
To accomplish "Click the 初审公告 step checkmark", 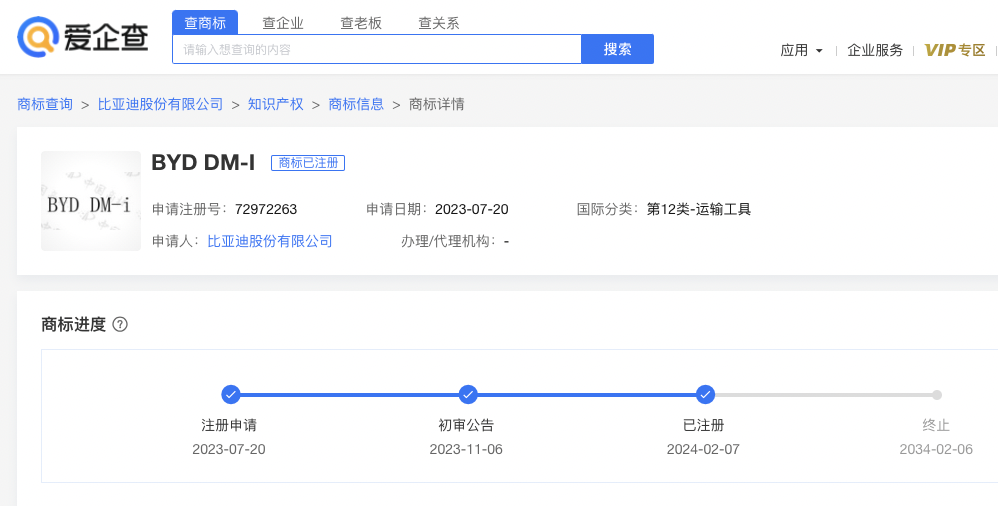I will [468, 395].
